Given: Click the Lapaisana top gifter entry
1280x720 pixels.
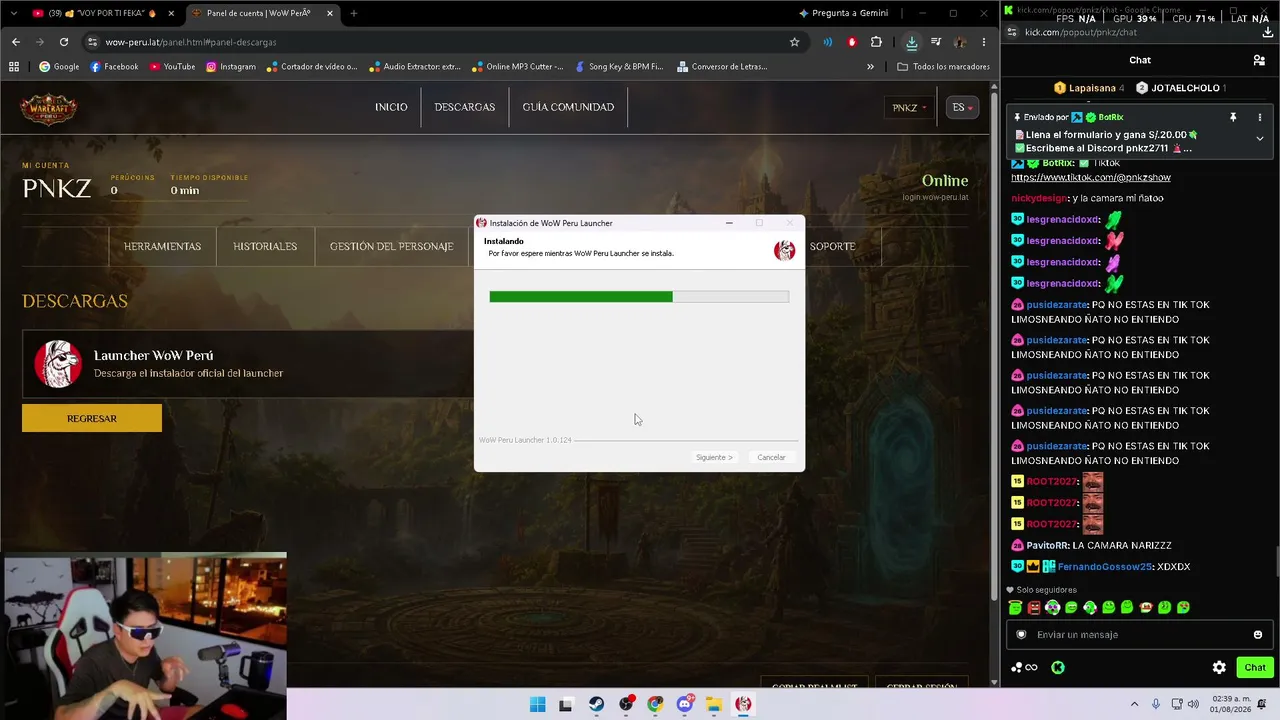Looking at the screenshot, I should [1090, 88].
